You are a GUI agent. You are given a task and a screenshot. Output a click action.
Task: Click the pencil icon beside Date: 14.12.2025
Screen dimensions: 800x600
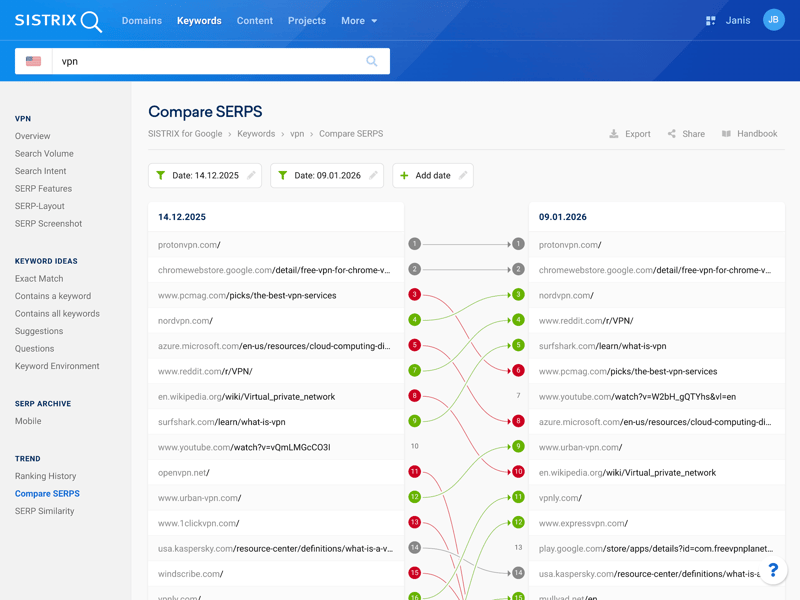point(251,176)
